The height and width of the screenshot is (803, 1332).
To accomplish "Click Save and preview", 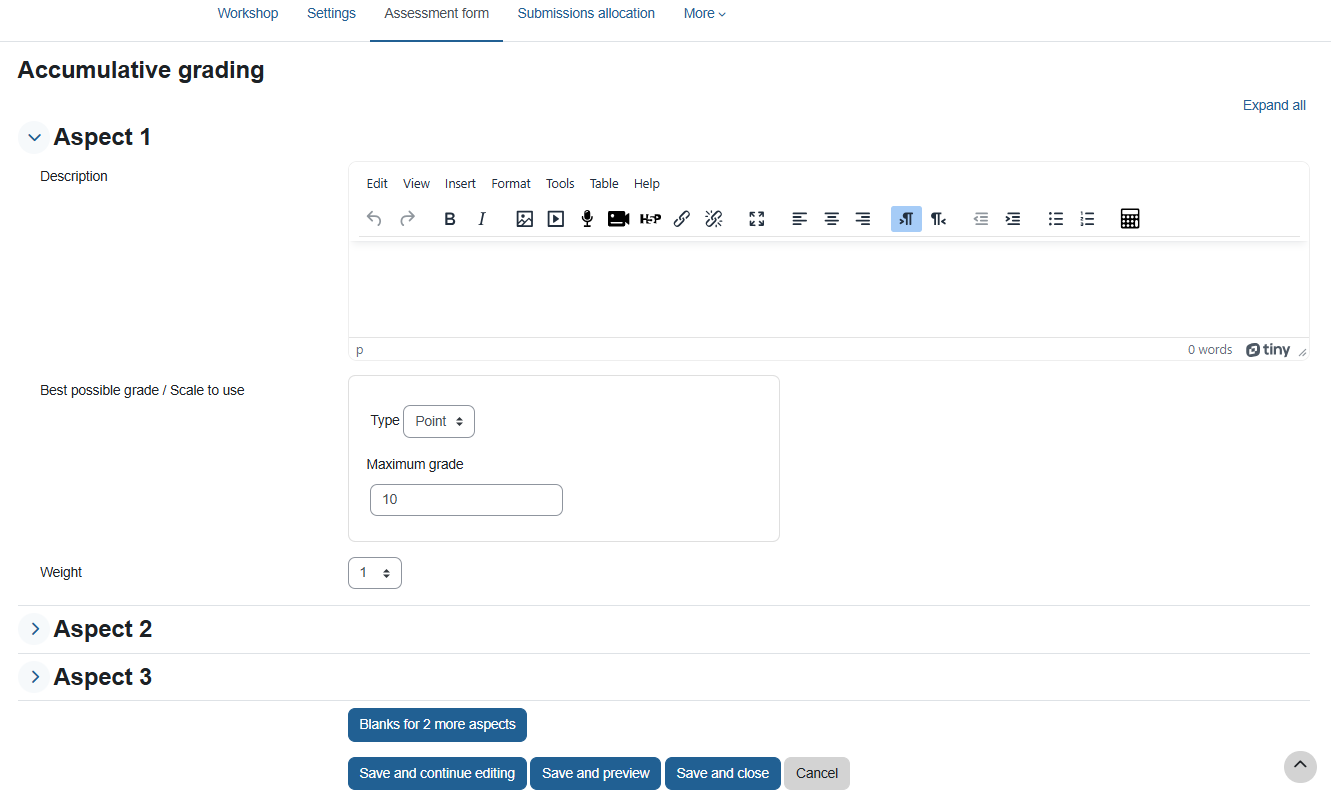I will coord(596,774).
